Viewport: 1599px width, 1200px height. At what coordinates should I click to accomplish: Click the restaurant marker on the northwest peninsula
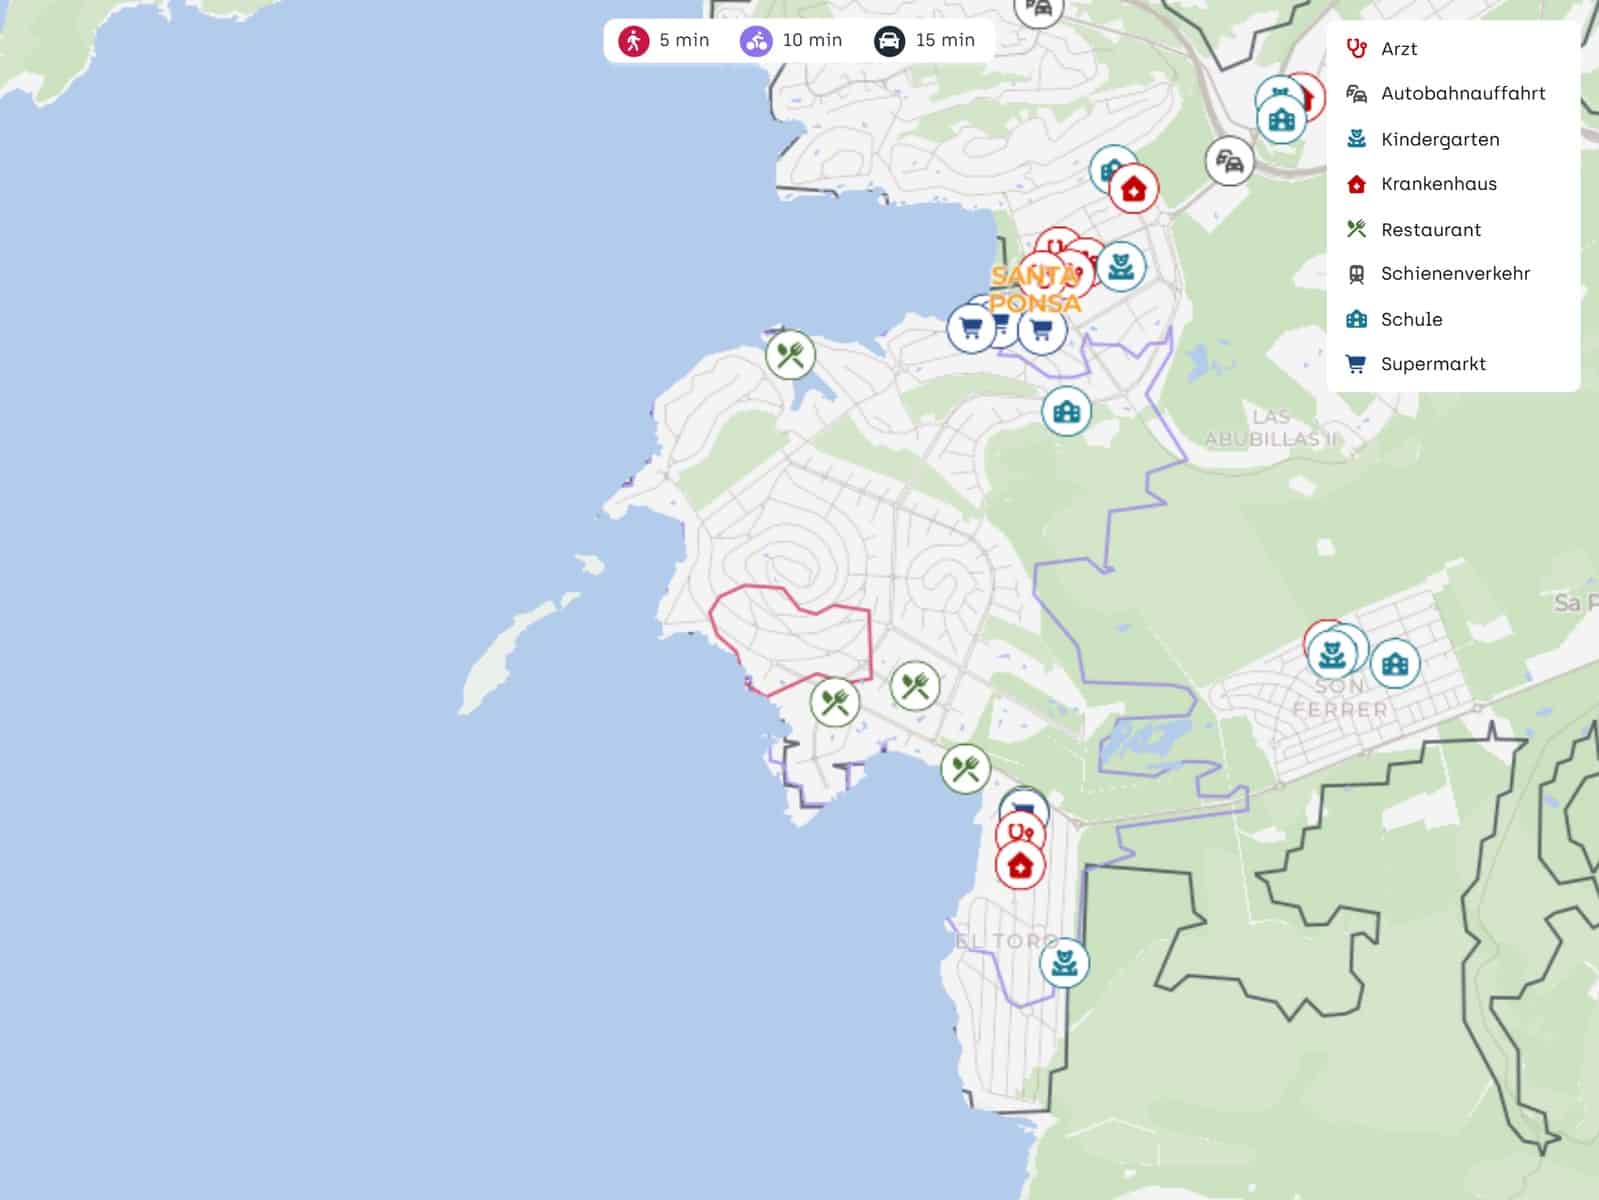click(x=790, y=355)
